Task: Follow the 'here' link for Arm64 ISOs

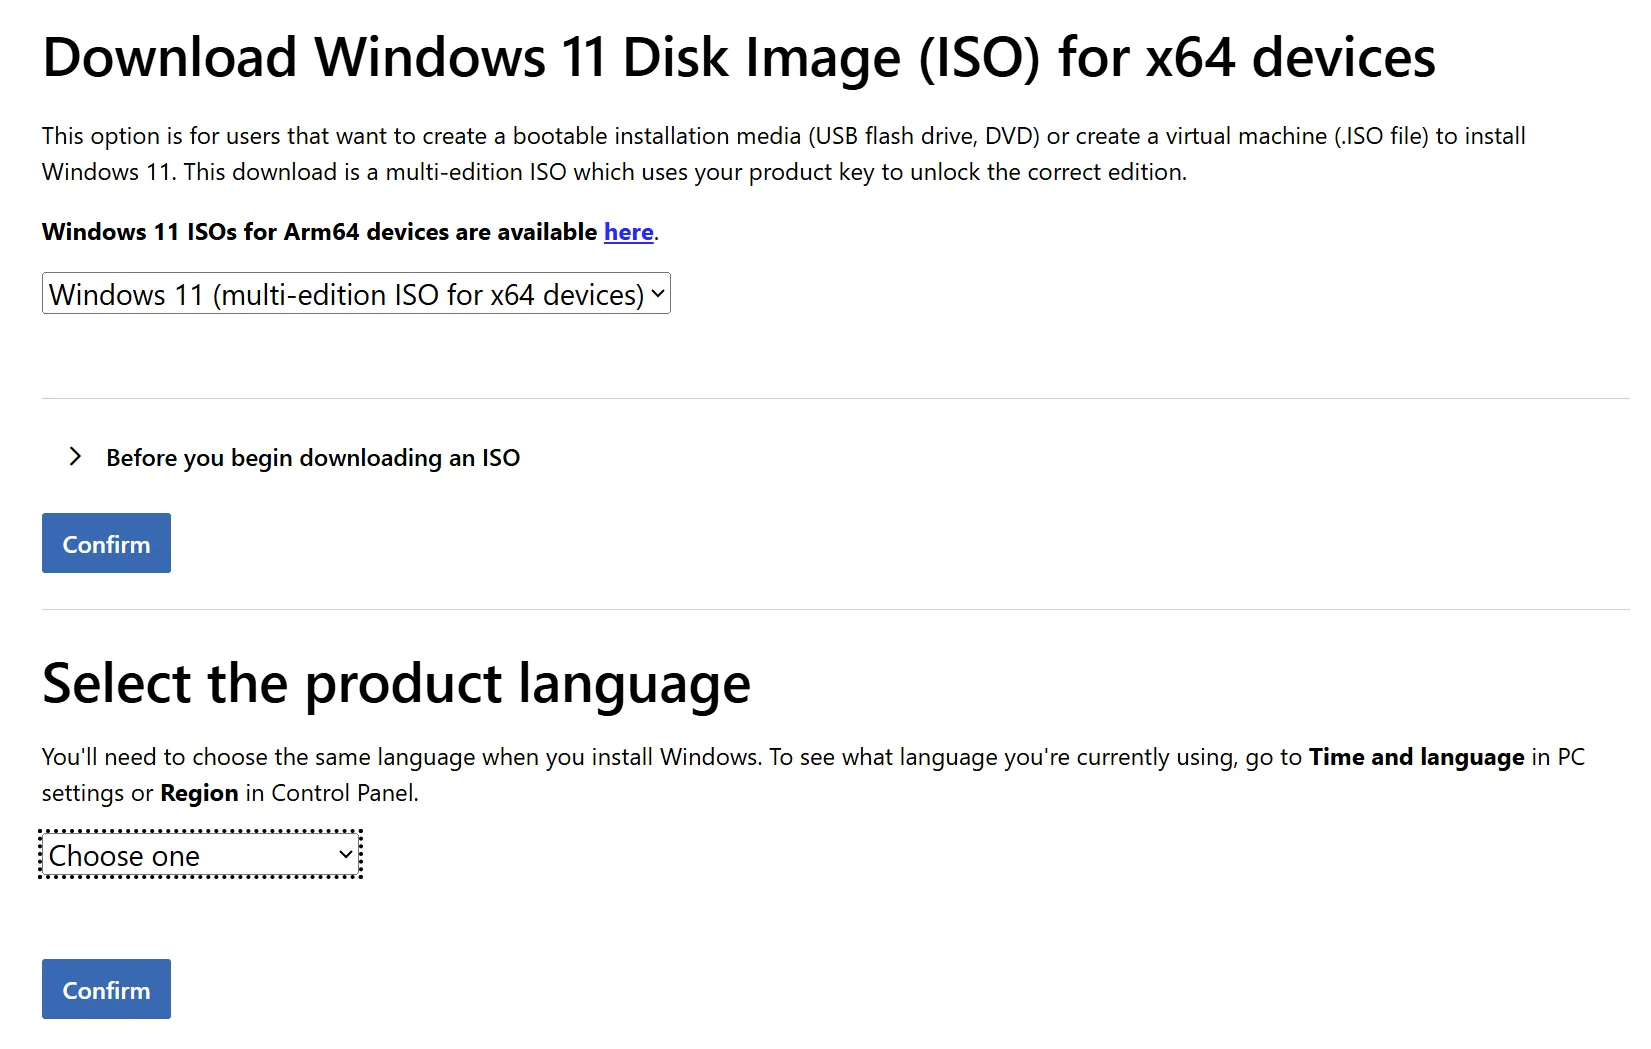Action: 629,232
